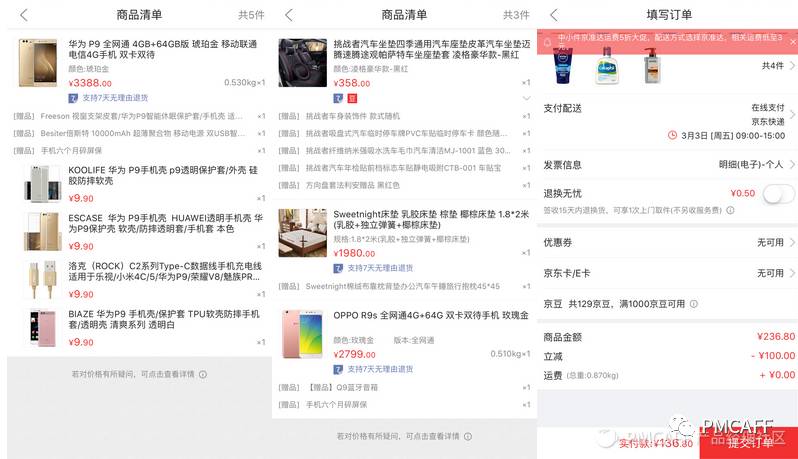
Task: Expand the 共4件 product thumbnails list
Action: point(778,66)
